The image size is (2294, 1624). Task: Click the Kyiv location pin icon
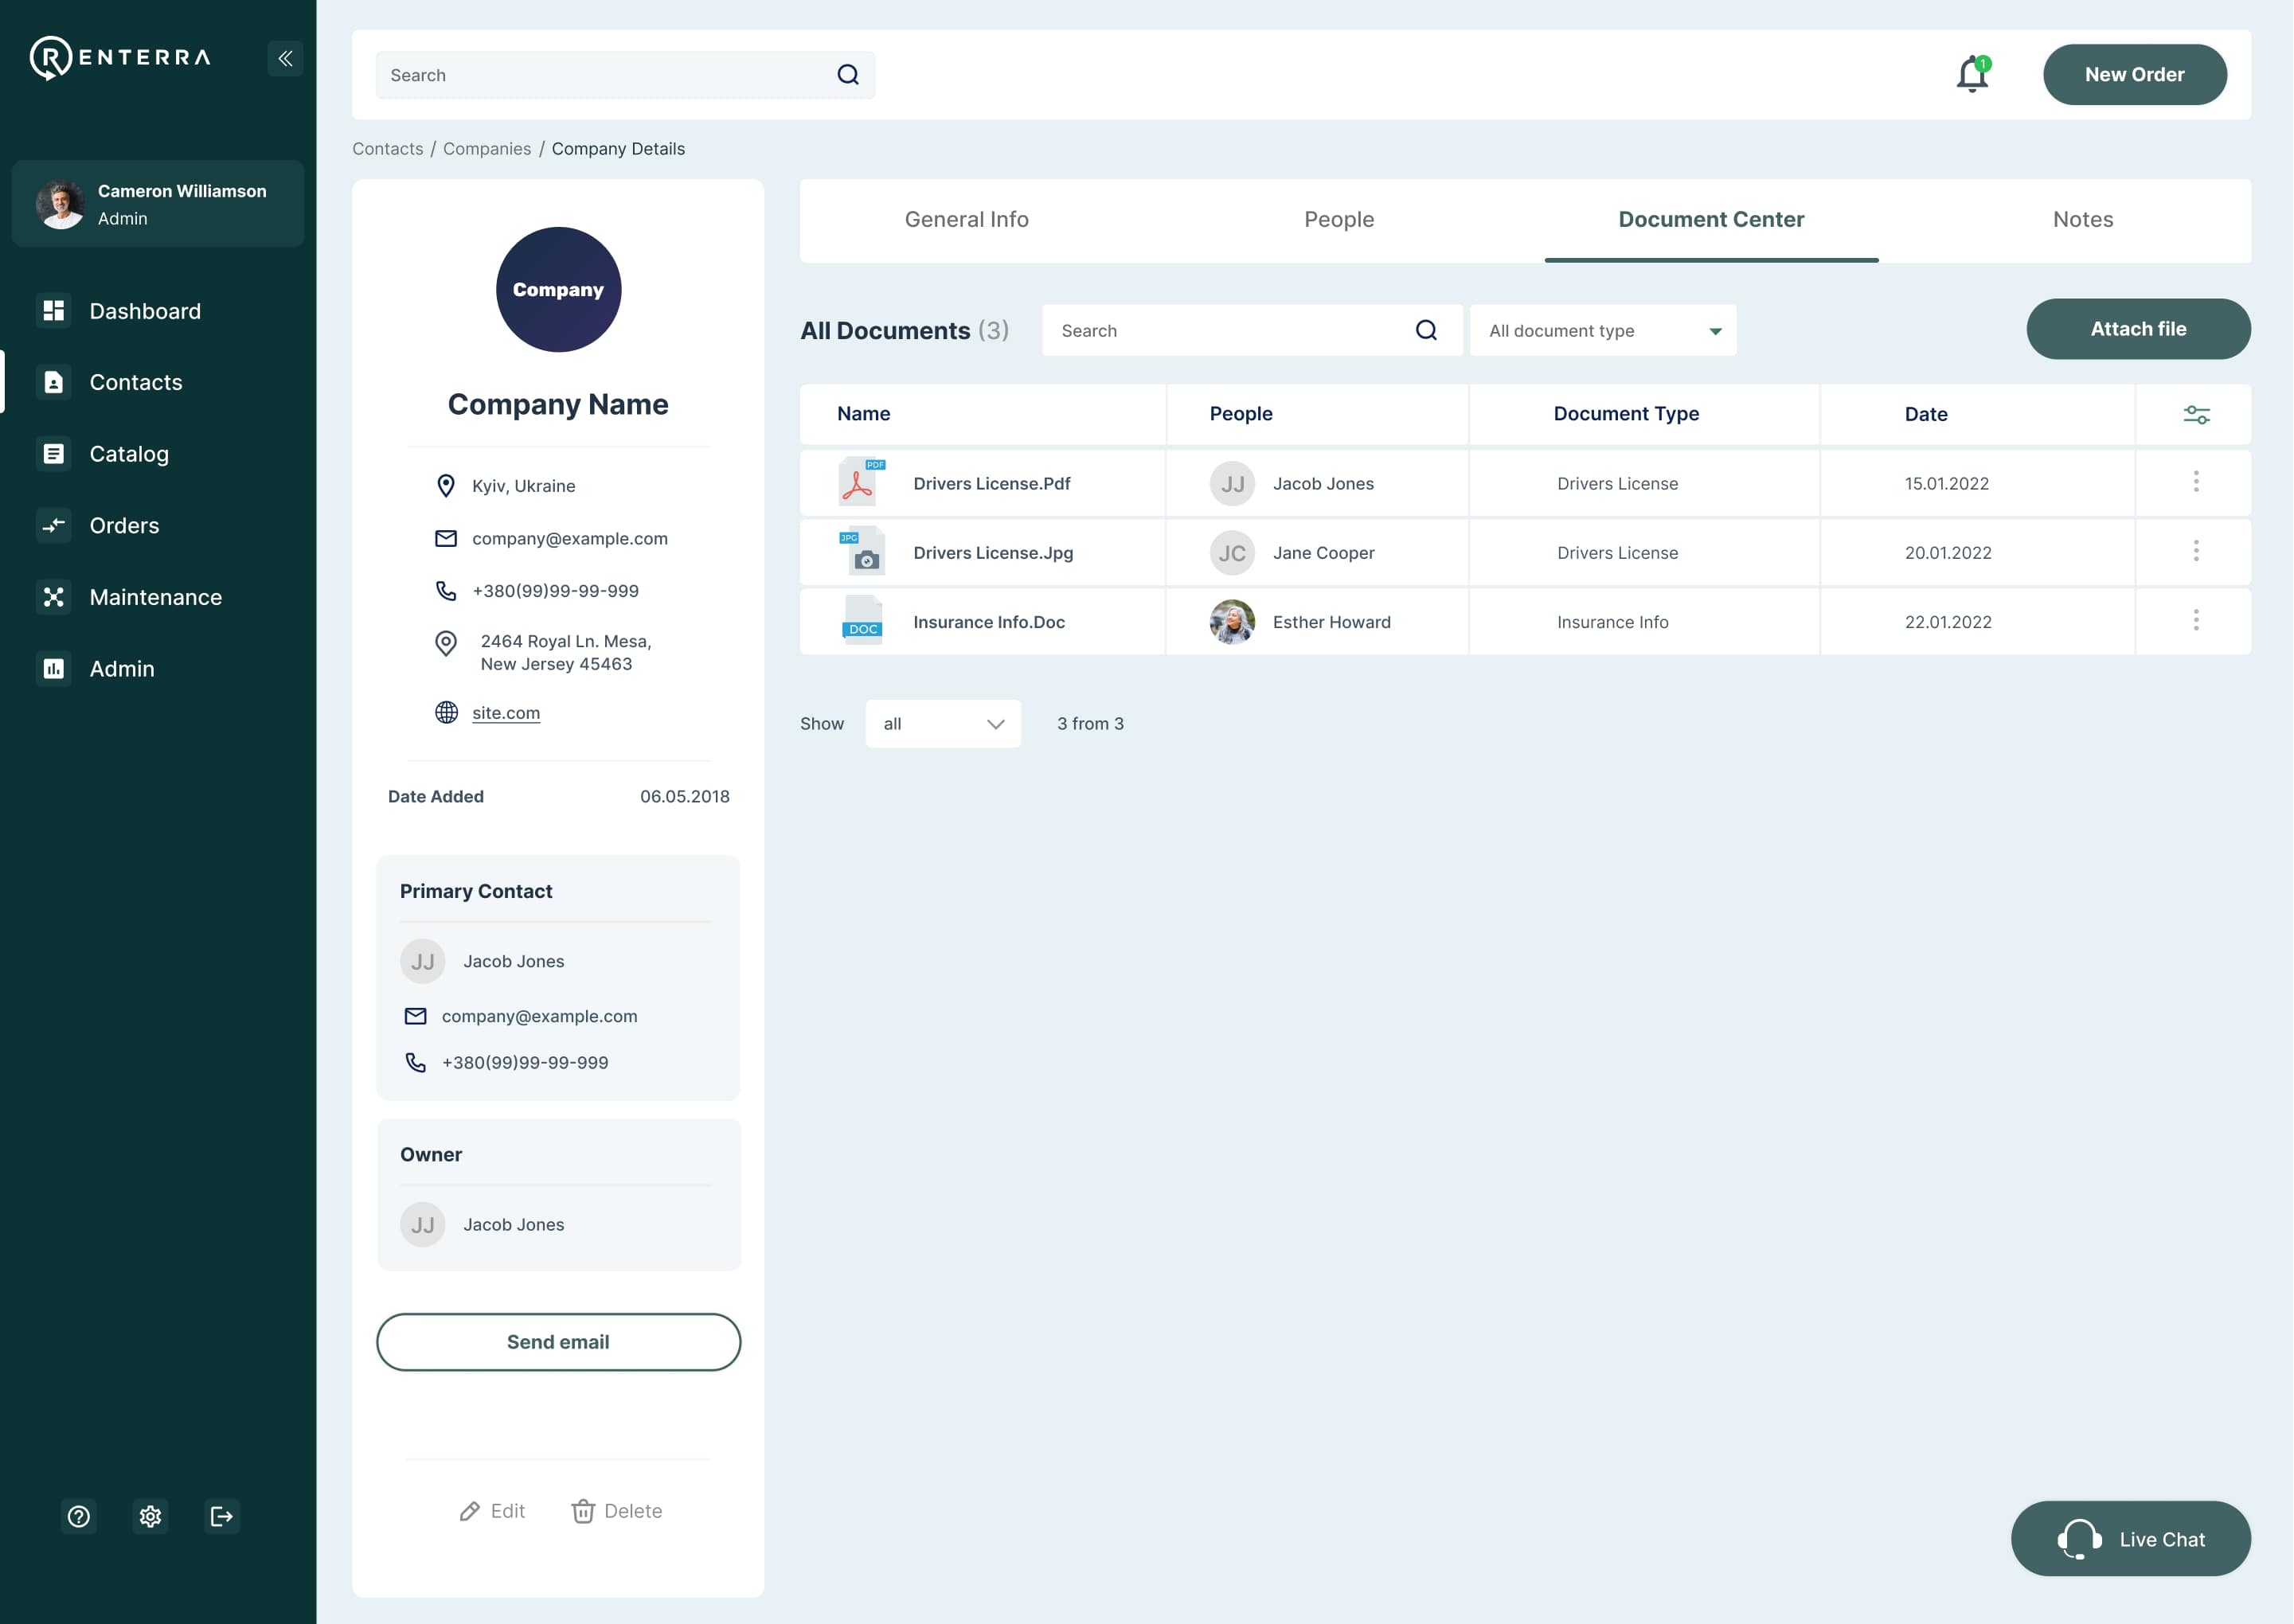pyautogui.click(x=446, y=485)
